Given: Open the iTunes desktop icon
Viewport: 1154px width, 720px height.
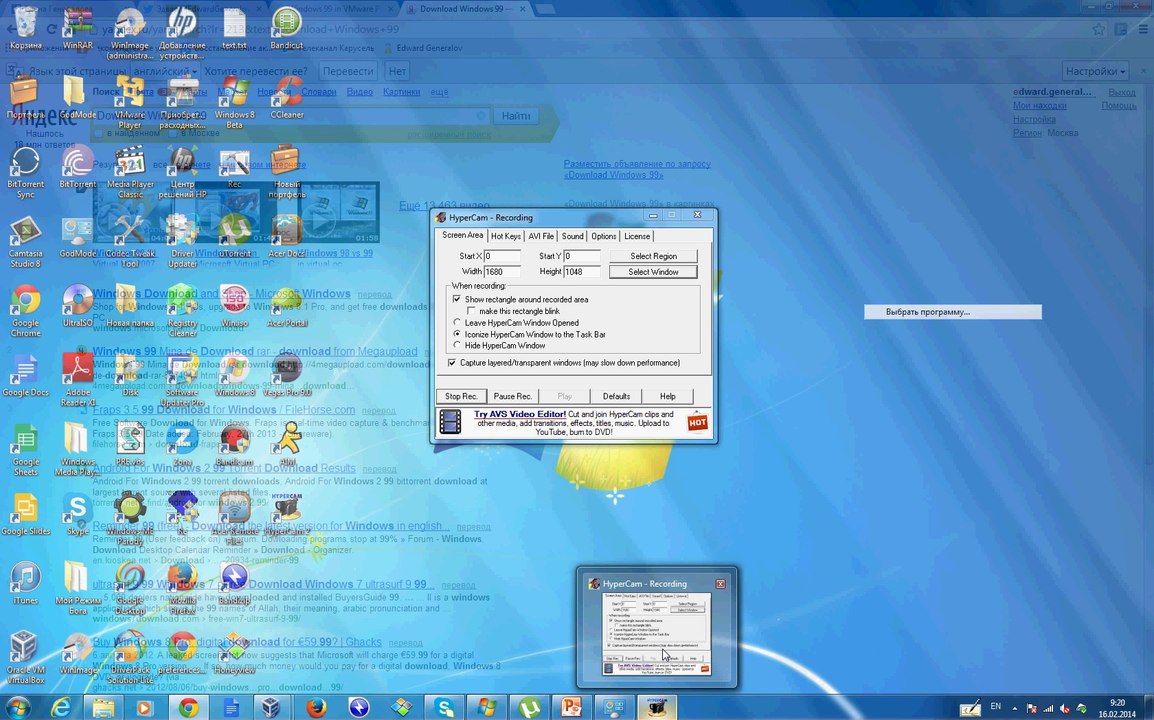Looking at the screenshot, I should click(25, 582).
